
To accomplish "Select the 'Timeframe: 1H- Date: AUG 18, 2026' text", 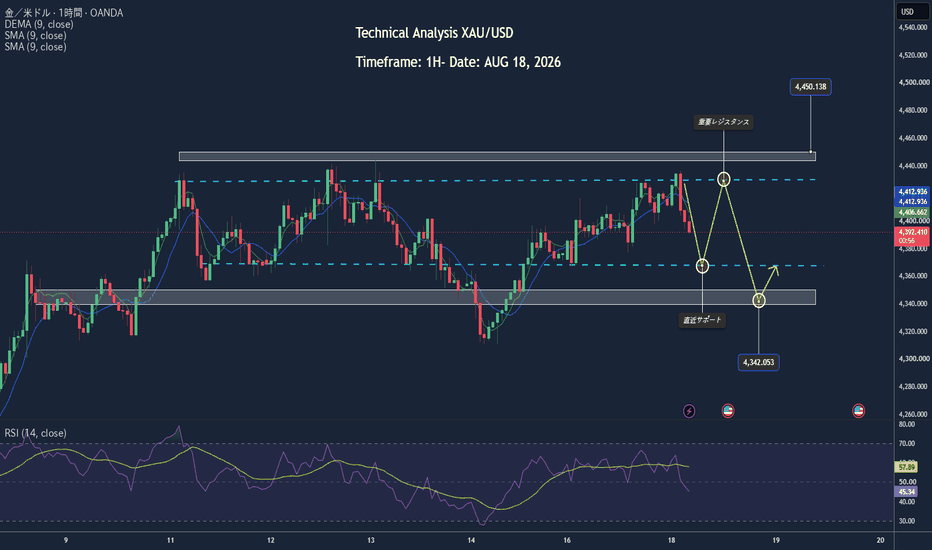I will [458, 62].
